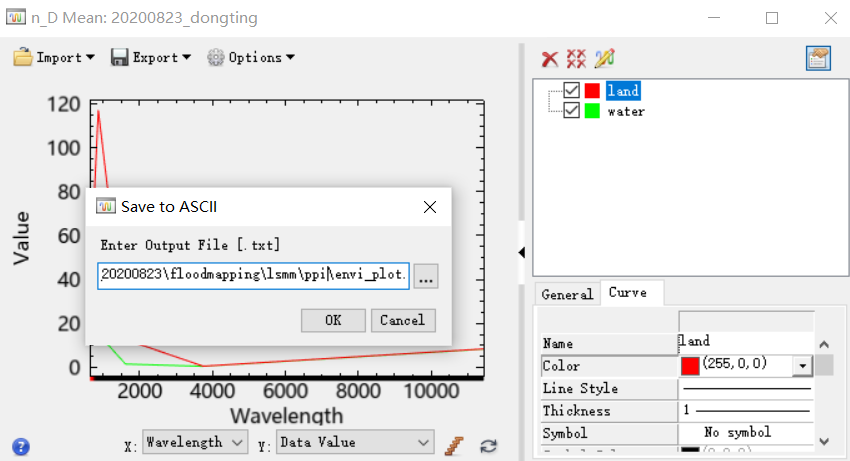Collapse the side panel with the arrow
Image resolution: width=850 pixels, height=461 pixels.
coord(521,252)
